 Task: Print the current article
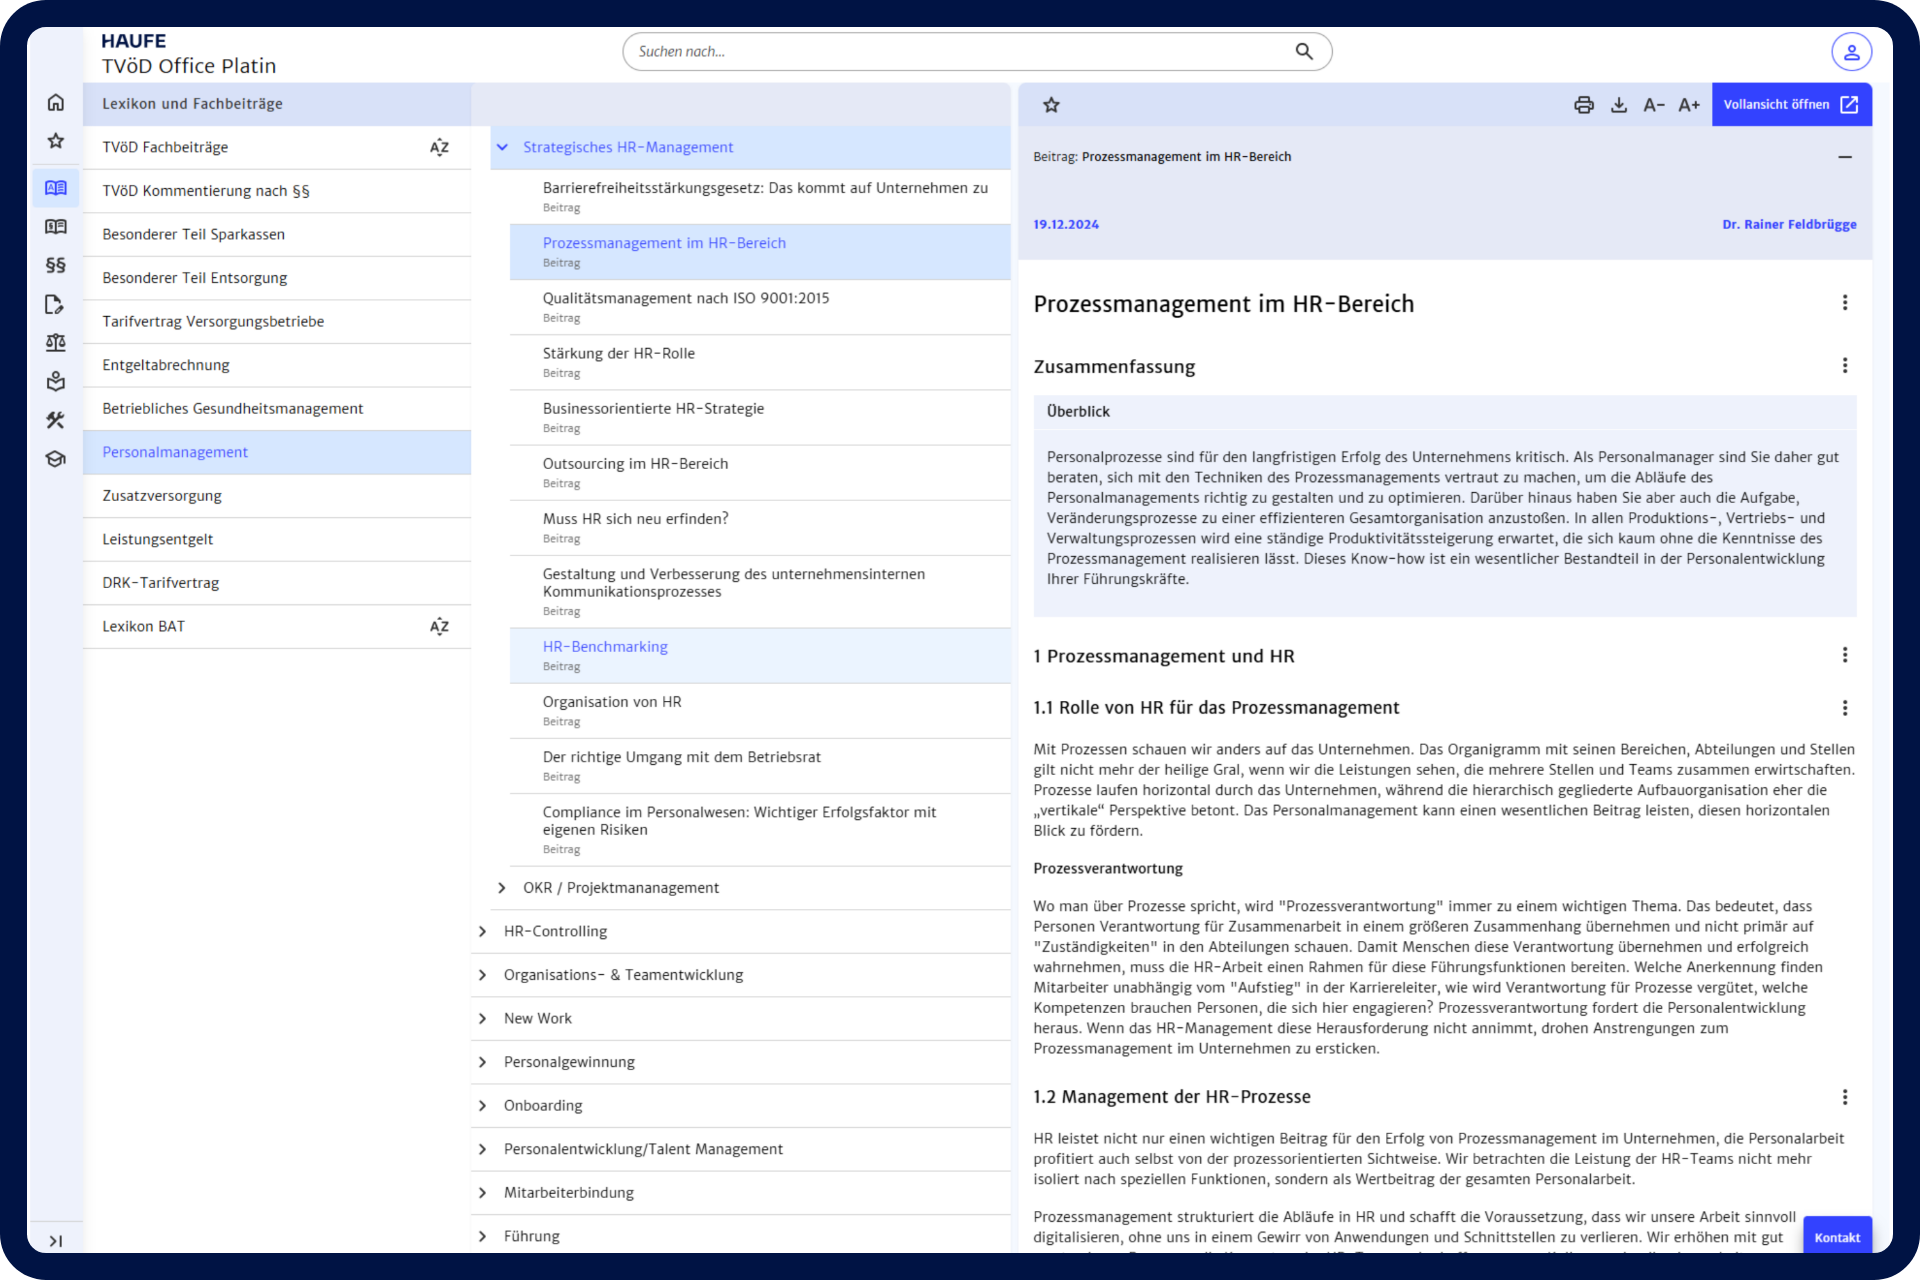tap(1584, 105)
